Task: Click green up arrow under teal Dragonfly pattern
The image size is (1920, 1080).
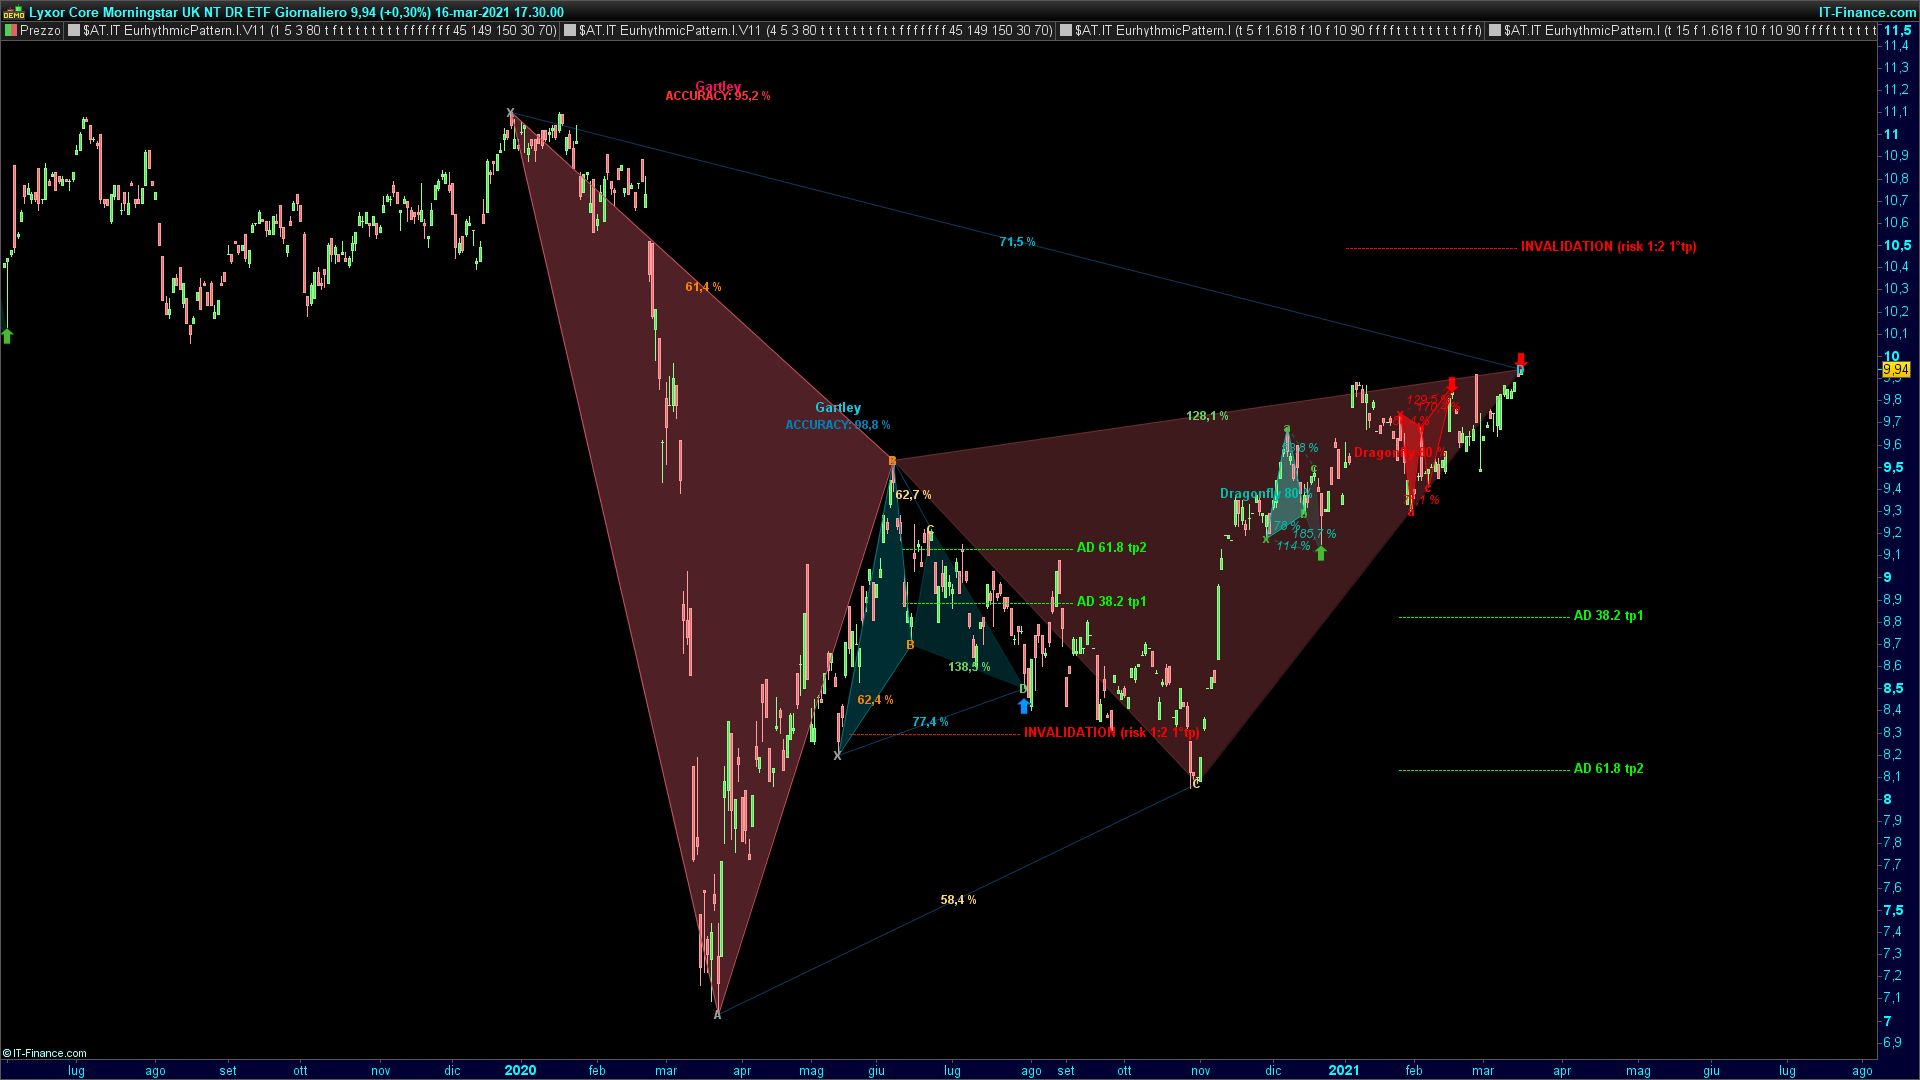Action: 1320,553
